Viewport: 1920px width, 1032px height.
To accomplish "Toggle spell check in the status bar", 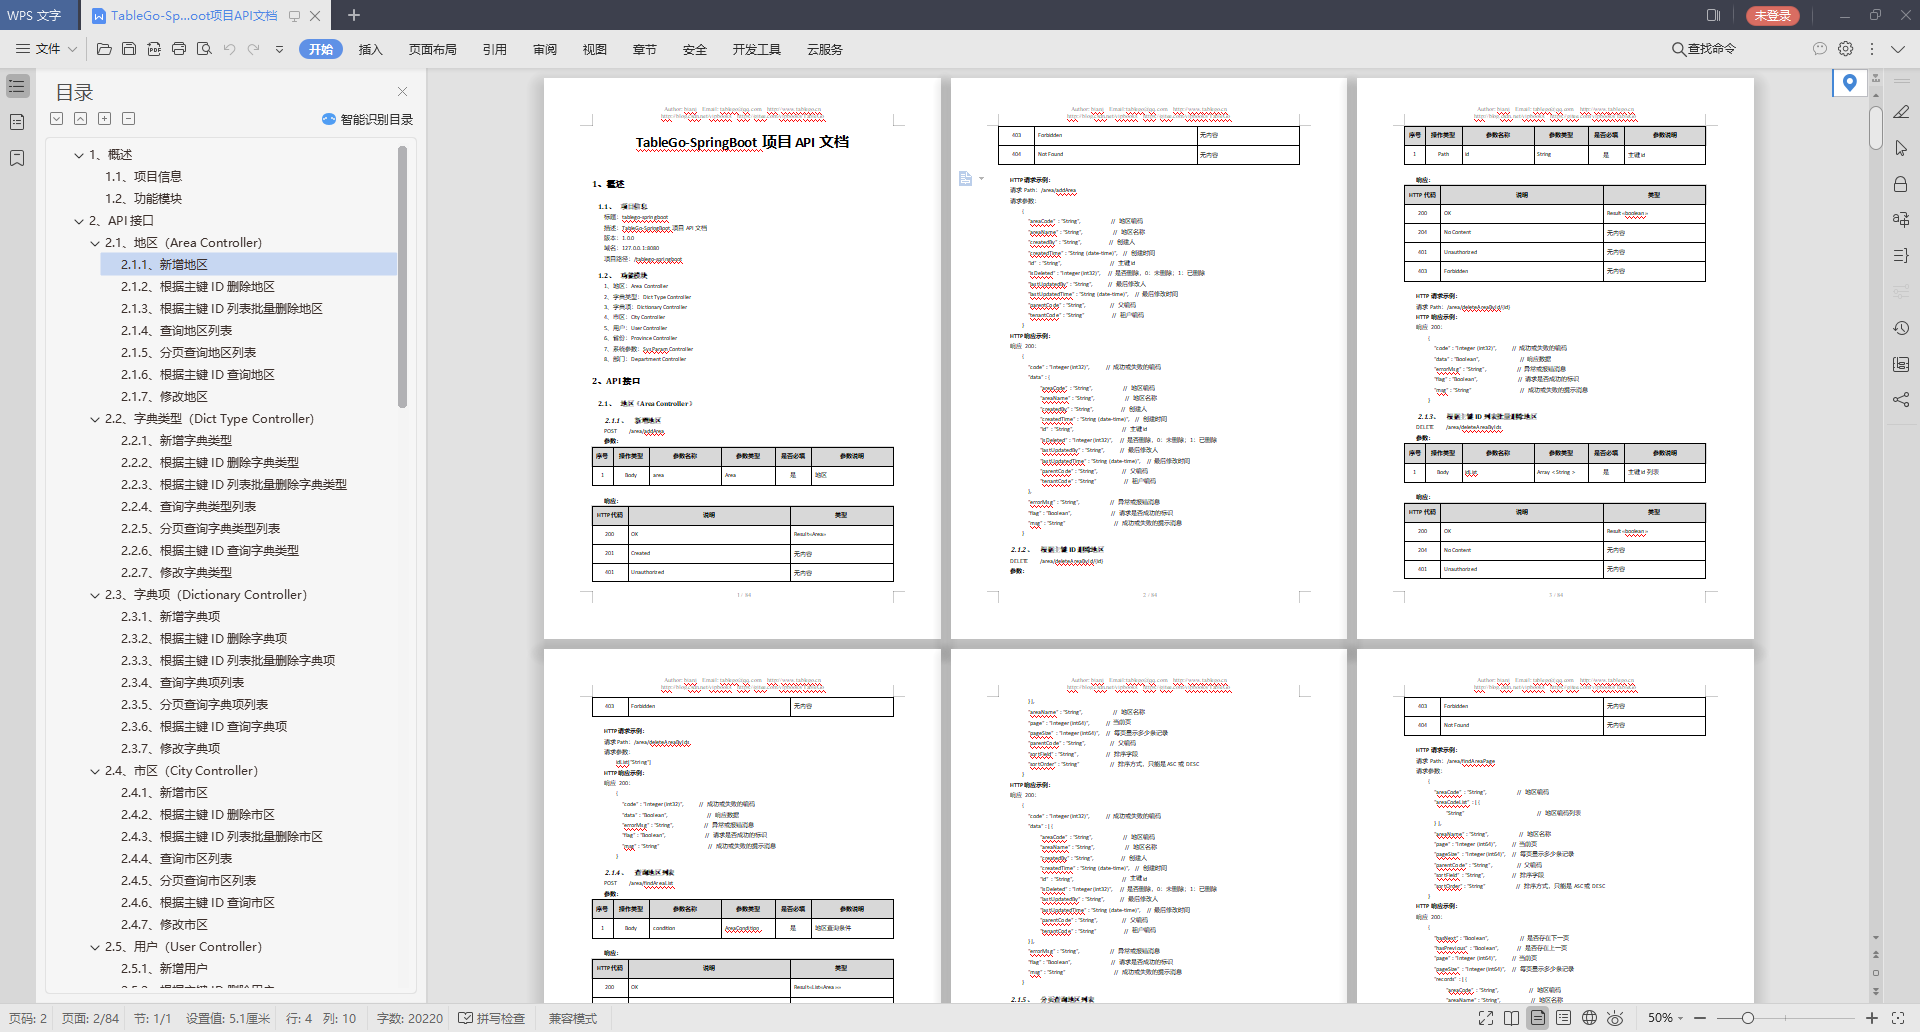I will (492, 1018).
